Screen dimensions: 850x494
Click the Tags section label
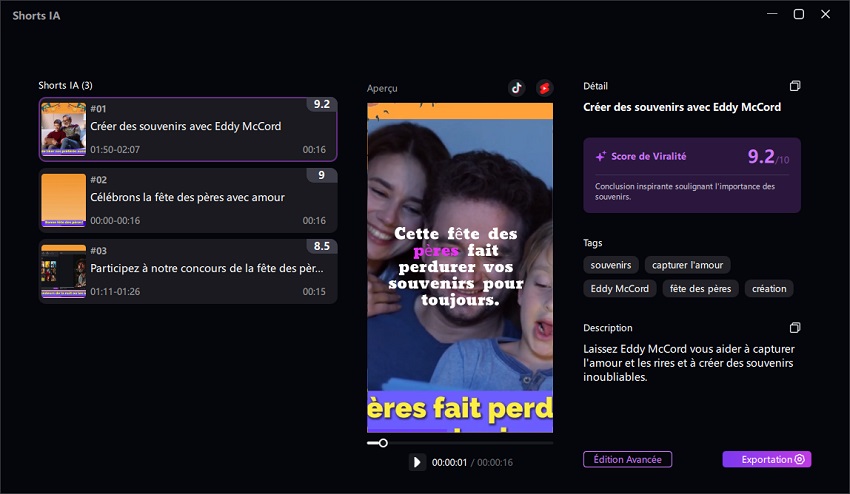pyautogui.click(x=593, y=243)
